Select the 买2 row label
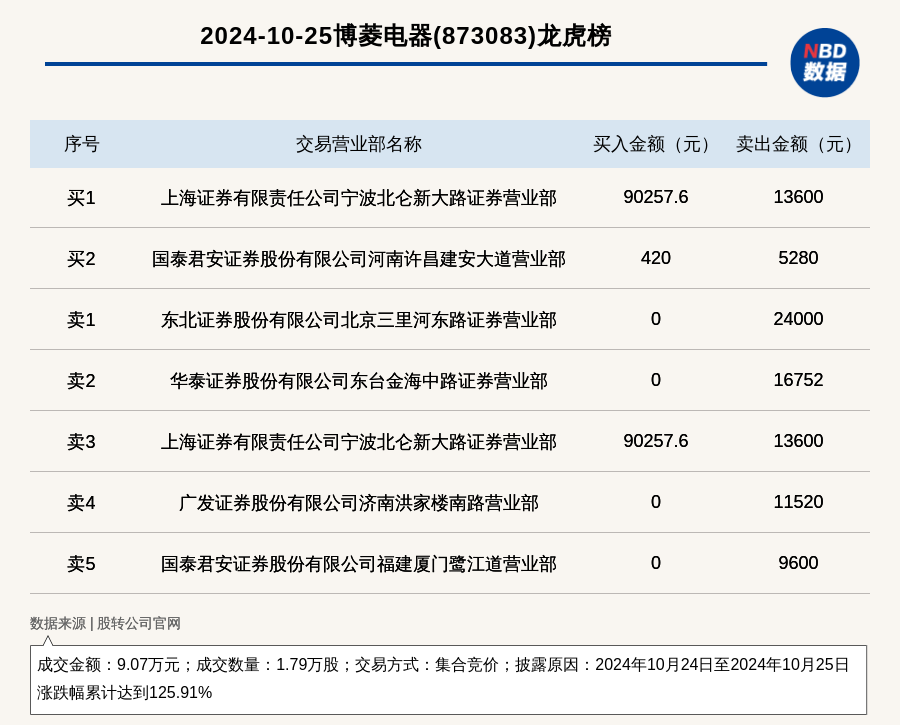Image resolution: width=900 pixels, height=725 pixels. click(82, 259)
